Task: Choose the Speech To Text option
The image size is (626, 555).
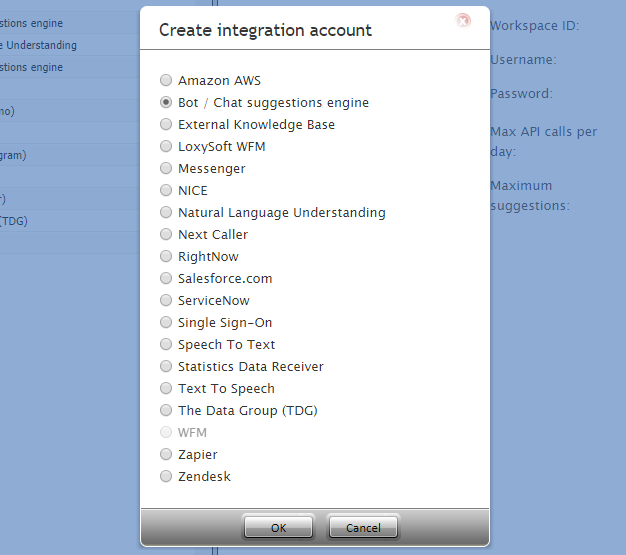Action: (x=166, y=344)
